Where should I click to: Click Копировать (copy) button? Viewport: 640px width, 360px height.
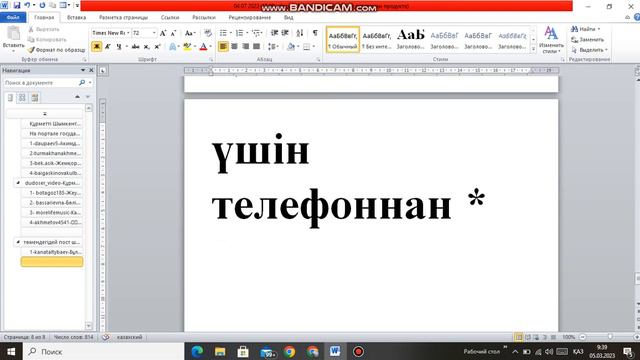point(47,40)
